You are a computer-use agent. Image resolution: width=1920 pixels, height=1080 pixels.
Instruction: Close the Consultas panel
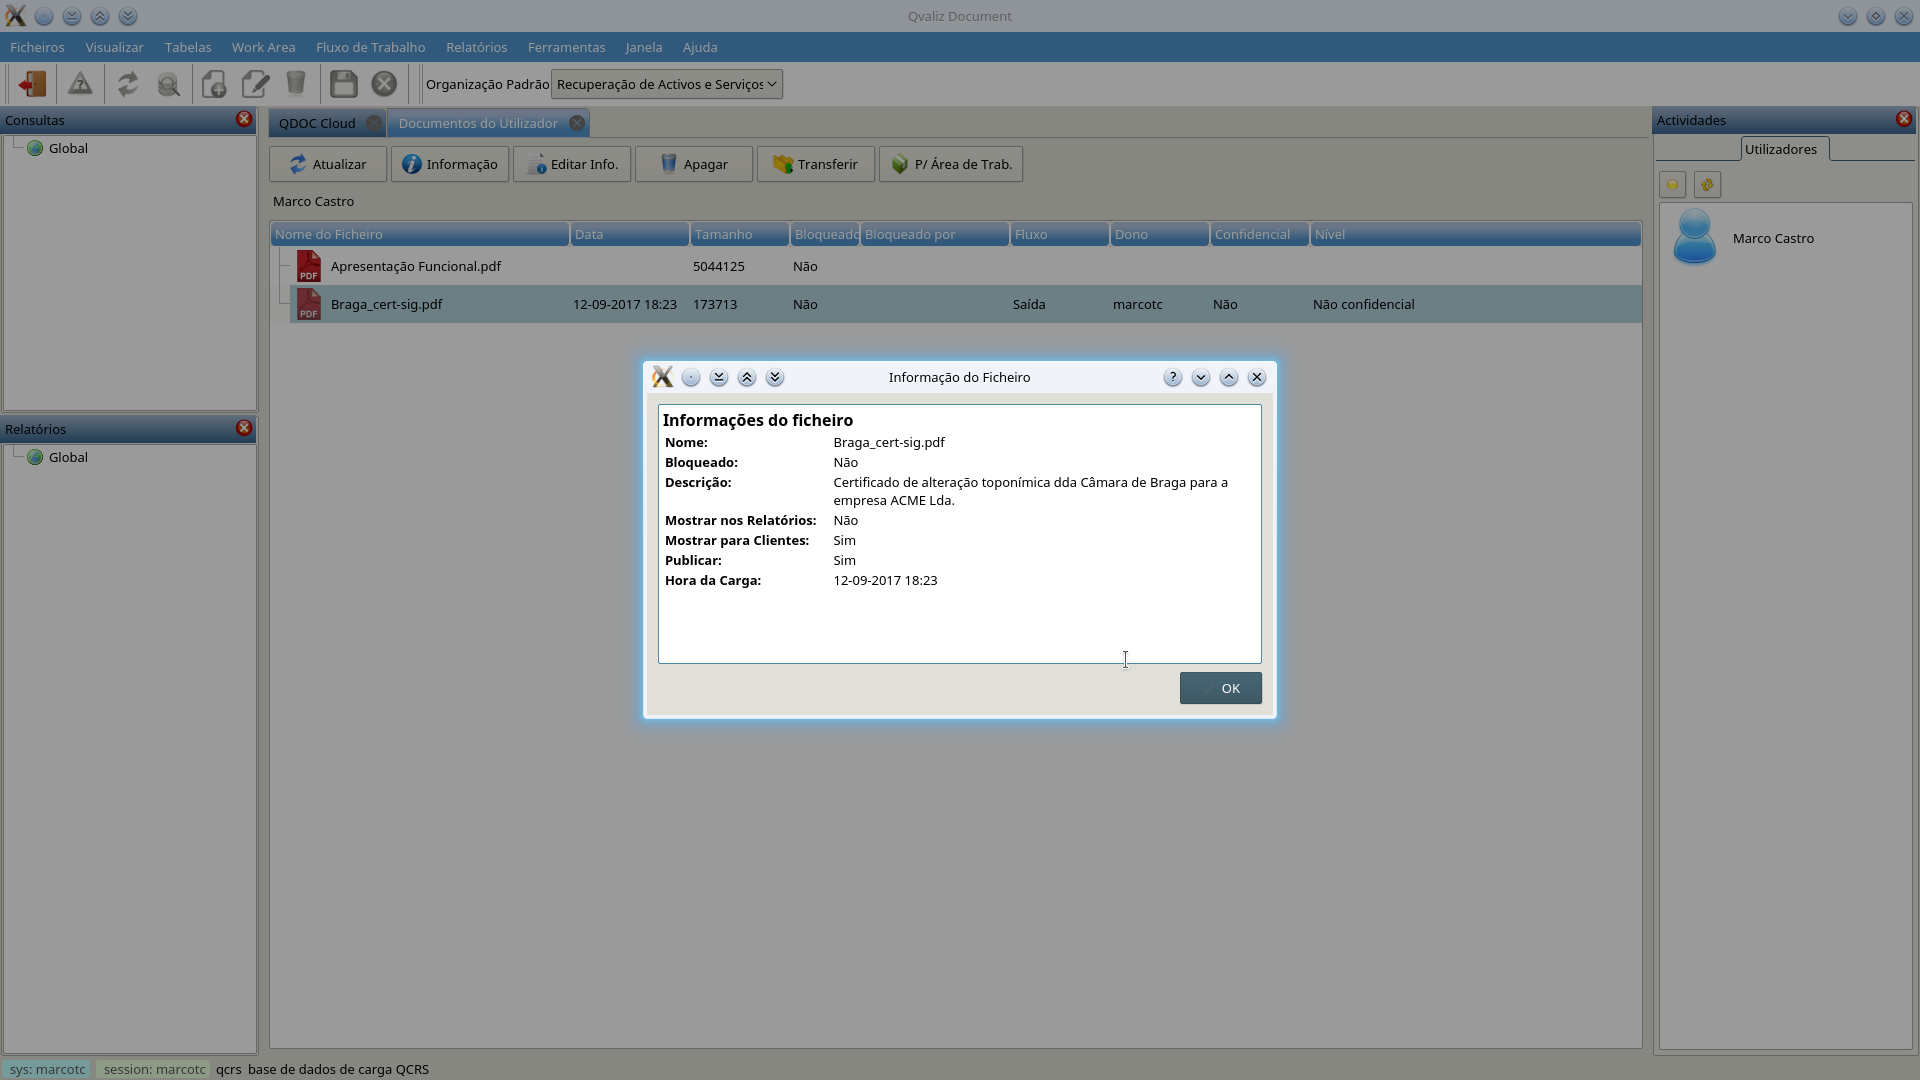click(x=243, y=119)
